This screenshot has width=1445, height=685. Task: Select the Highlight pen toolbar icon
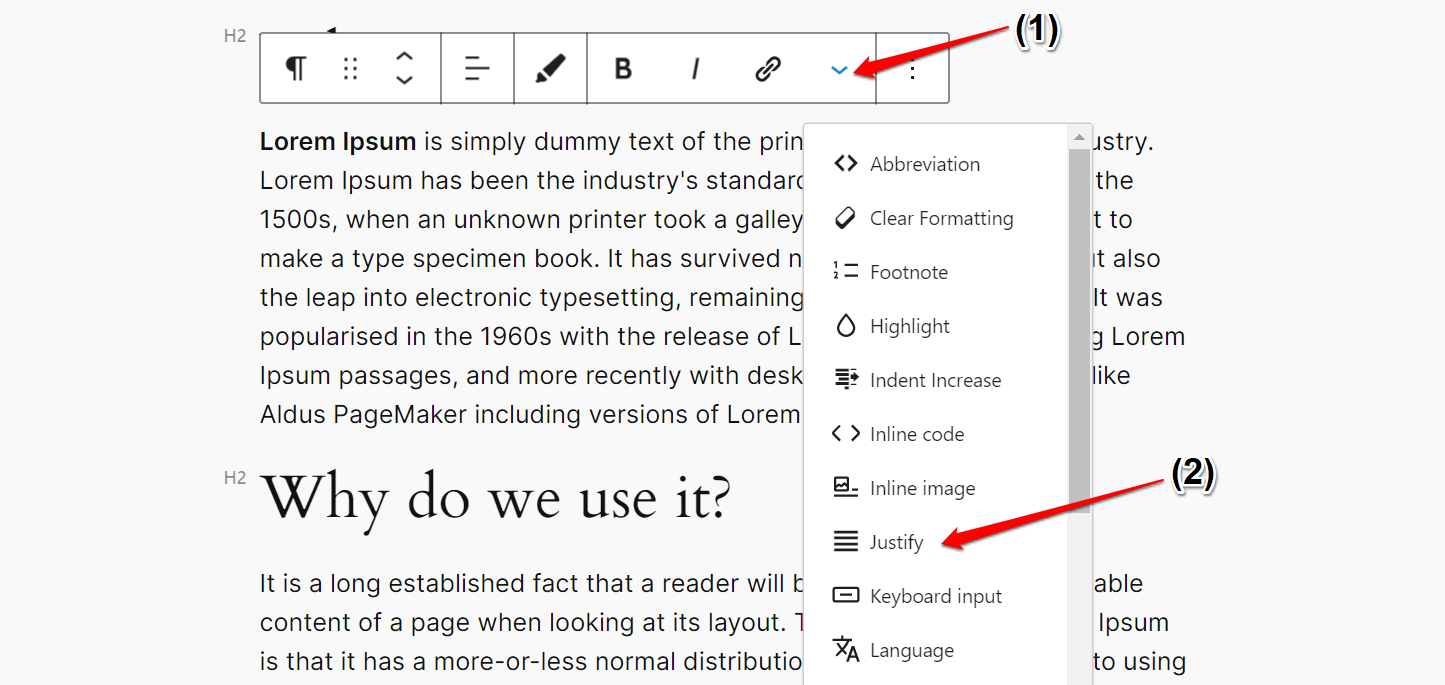click(x=550, y=68)
